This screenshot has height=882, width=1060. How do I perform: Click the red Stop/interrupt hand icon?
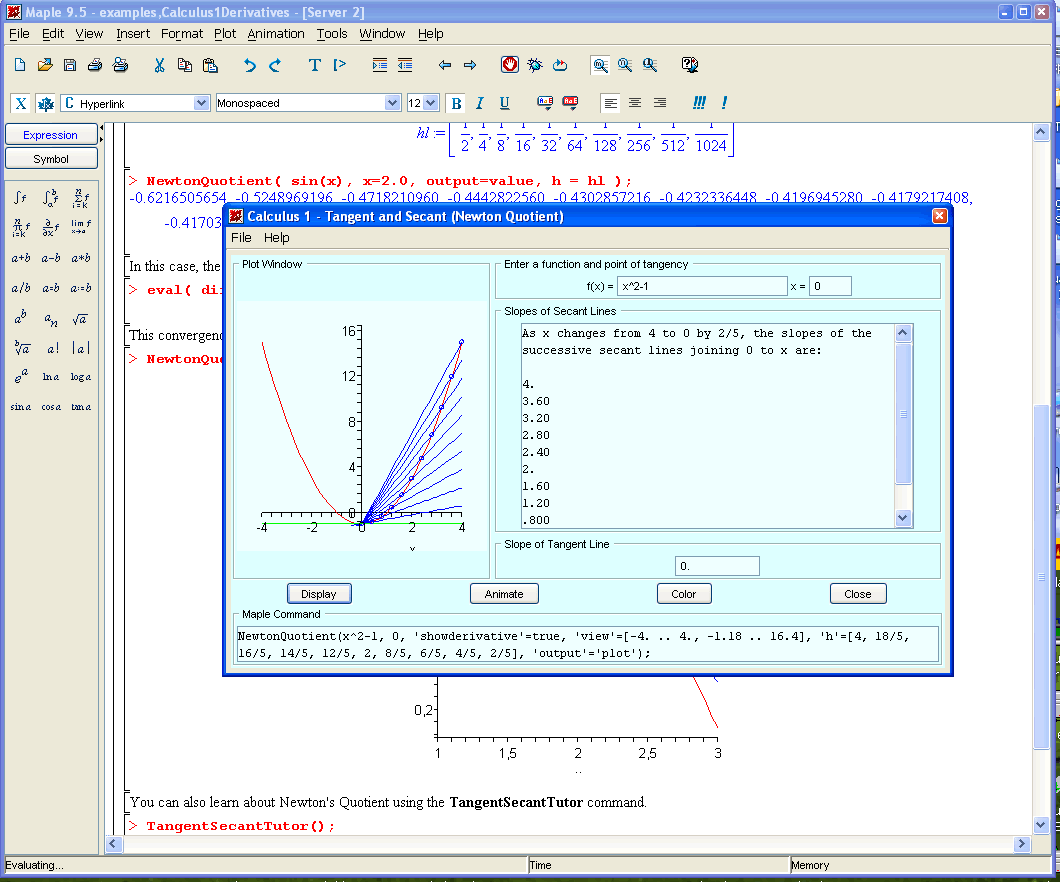pos(510,65)
